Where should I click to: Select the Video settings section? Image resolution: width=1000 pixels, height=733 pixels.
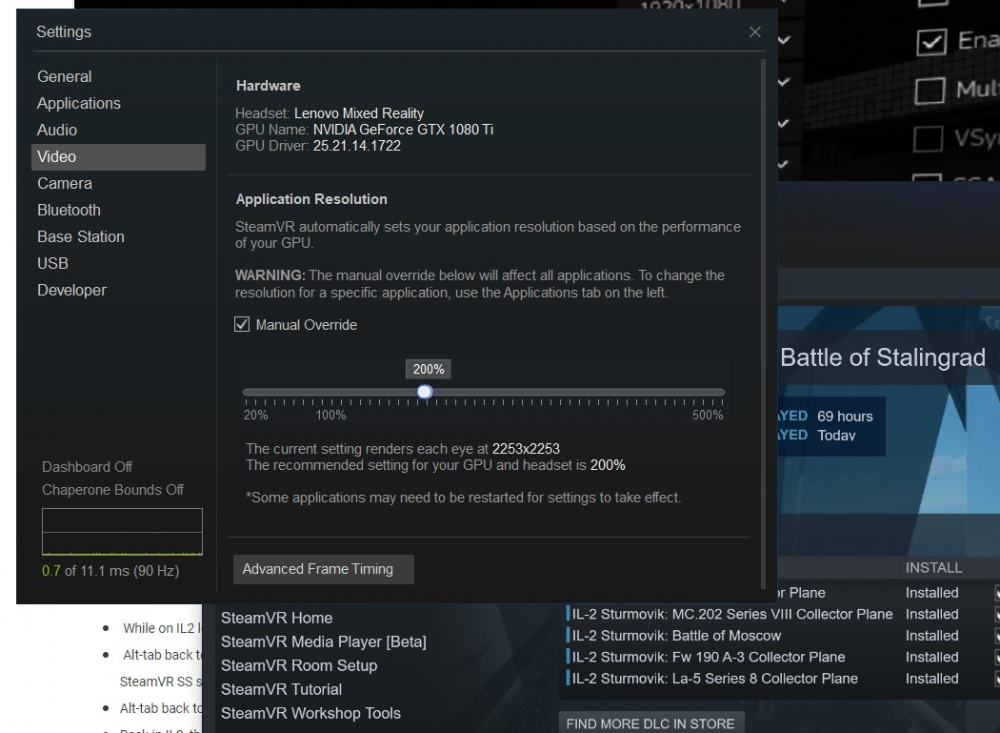pos(118,157)
